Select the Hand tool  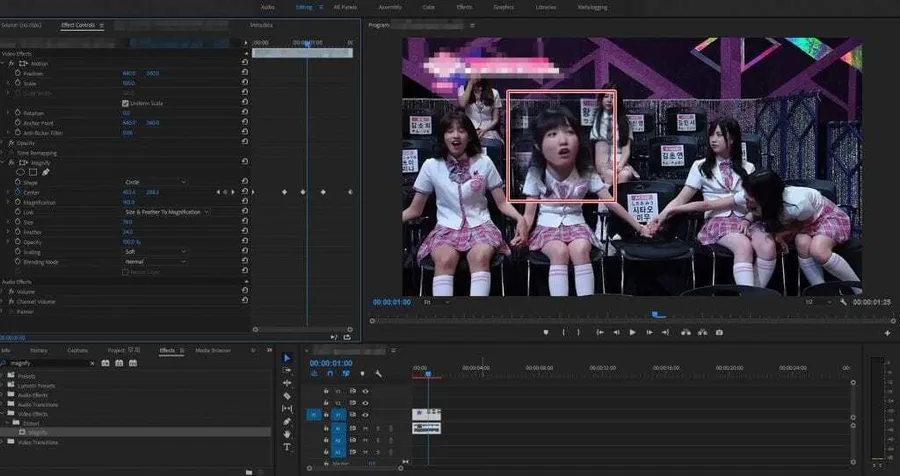click(x=288, y=434)
